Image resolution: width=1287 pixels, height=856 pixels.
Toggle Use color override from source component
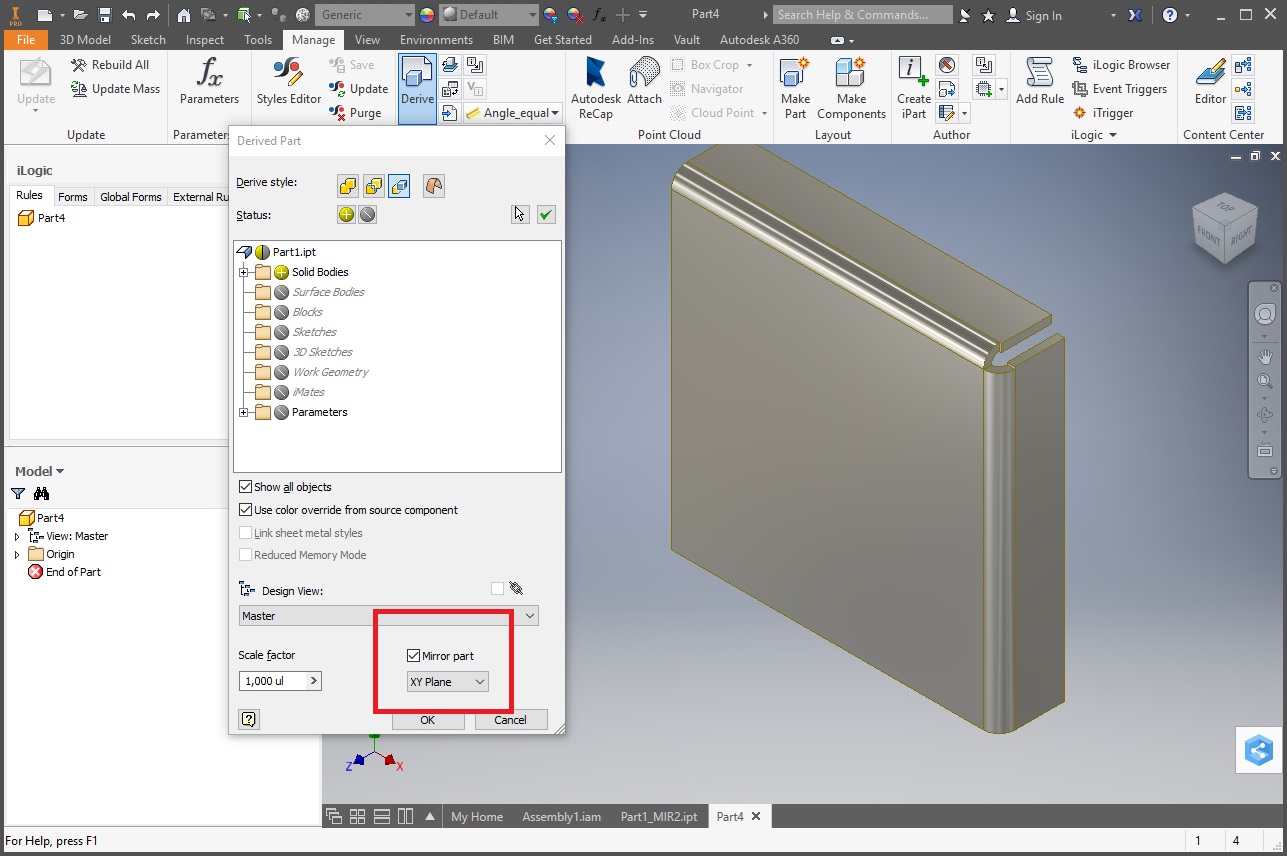click(x=245, y=510)
